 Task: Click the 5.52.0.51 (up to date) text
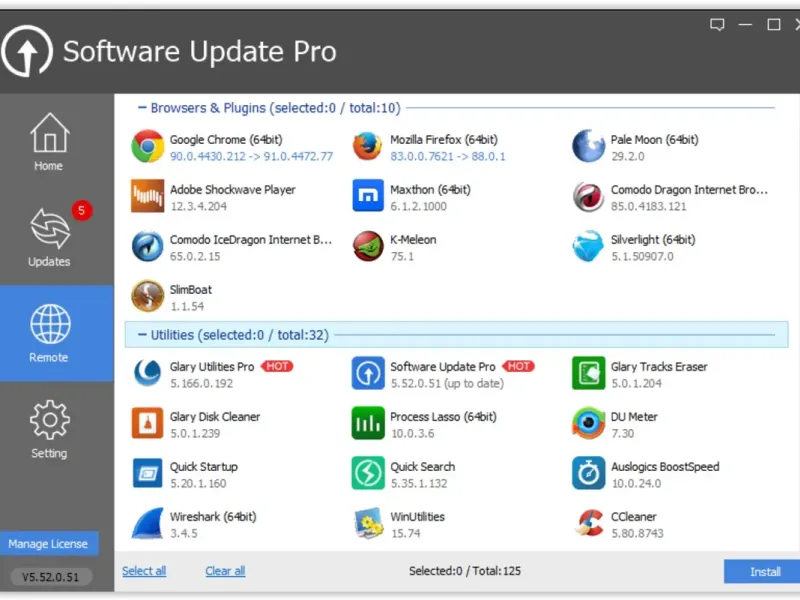pos(447,383)
